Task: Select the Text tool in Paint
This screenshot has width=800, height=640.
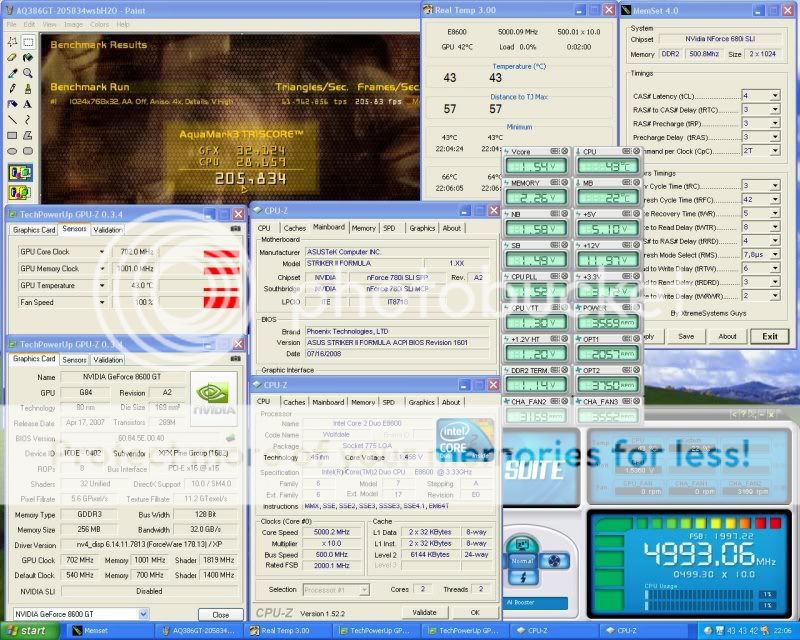Action: 28,103
